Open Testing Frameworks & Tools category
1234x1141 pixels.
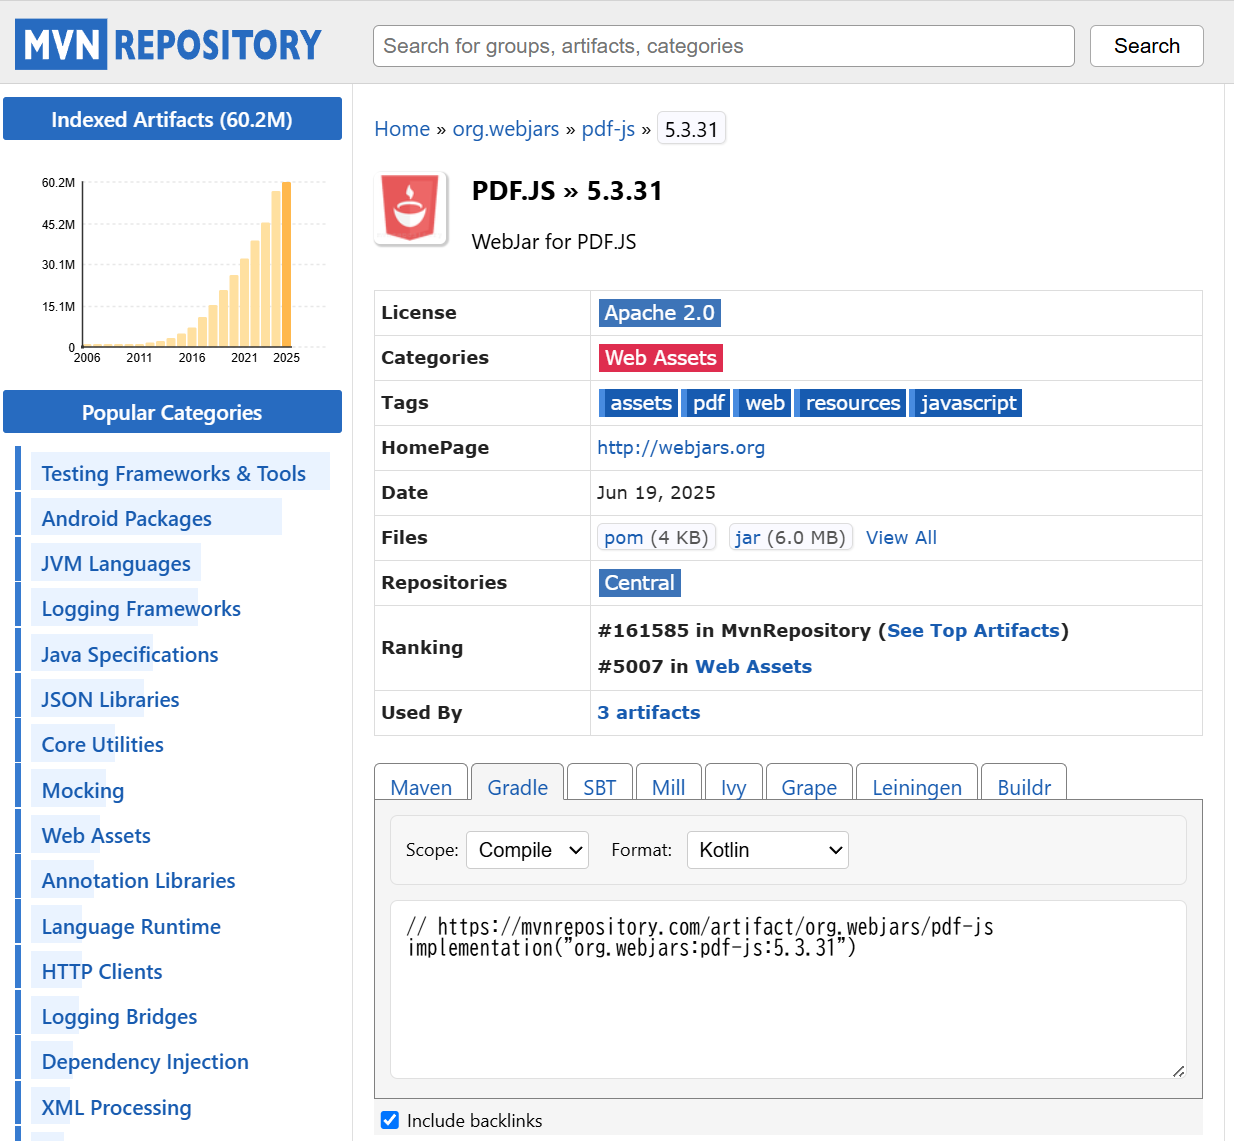[x=174, y=474]
